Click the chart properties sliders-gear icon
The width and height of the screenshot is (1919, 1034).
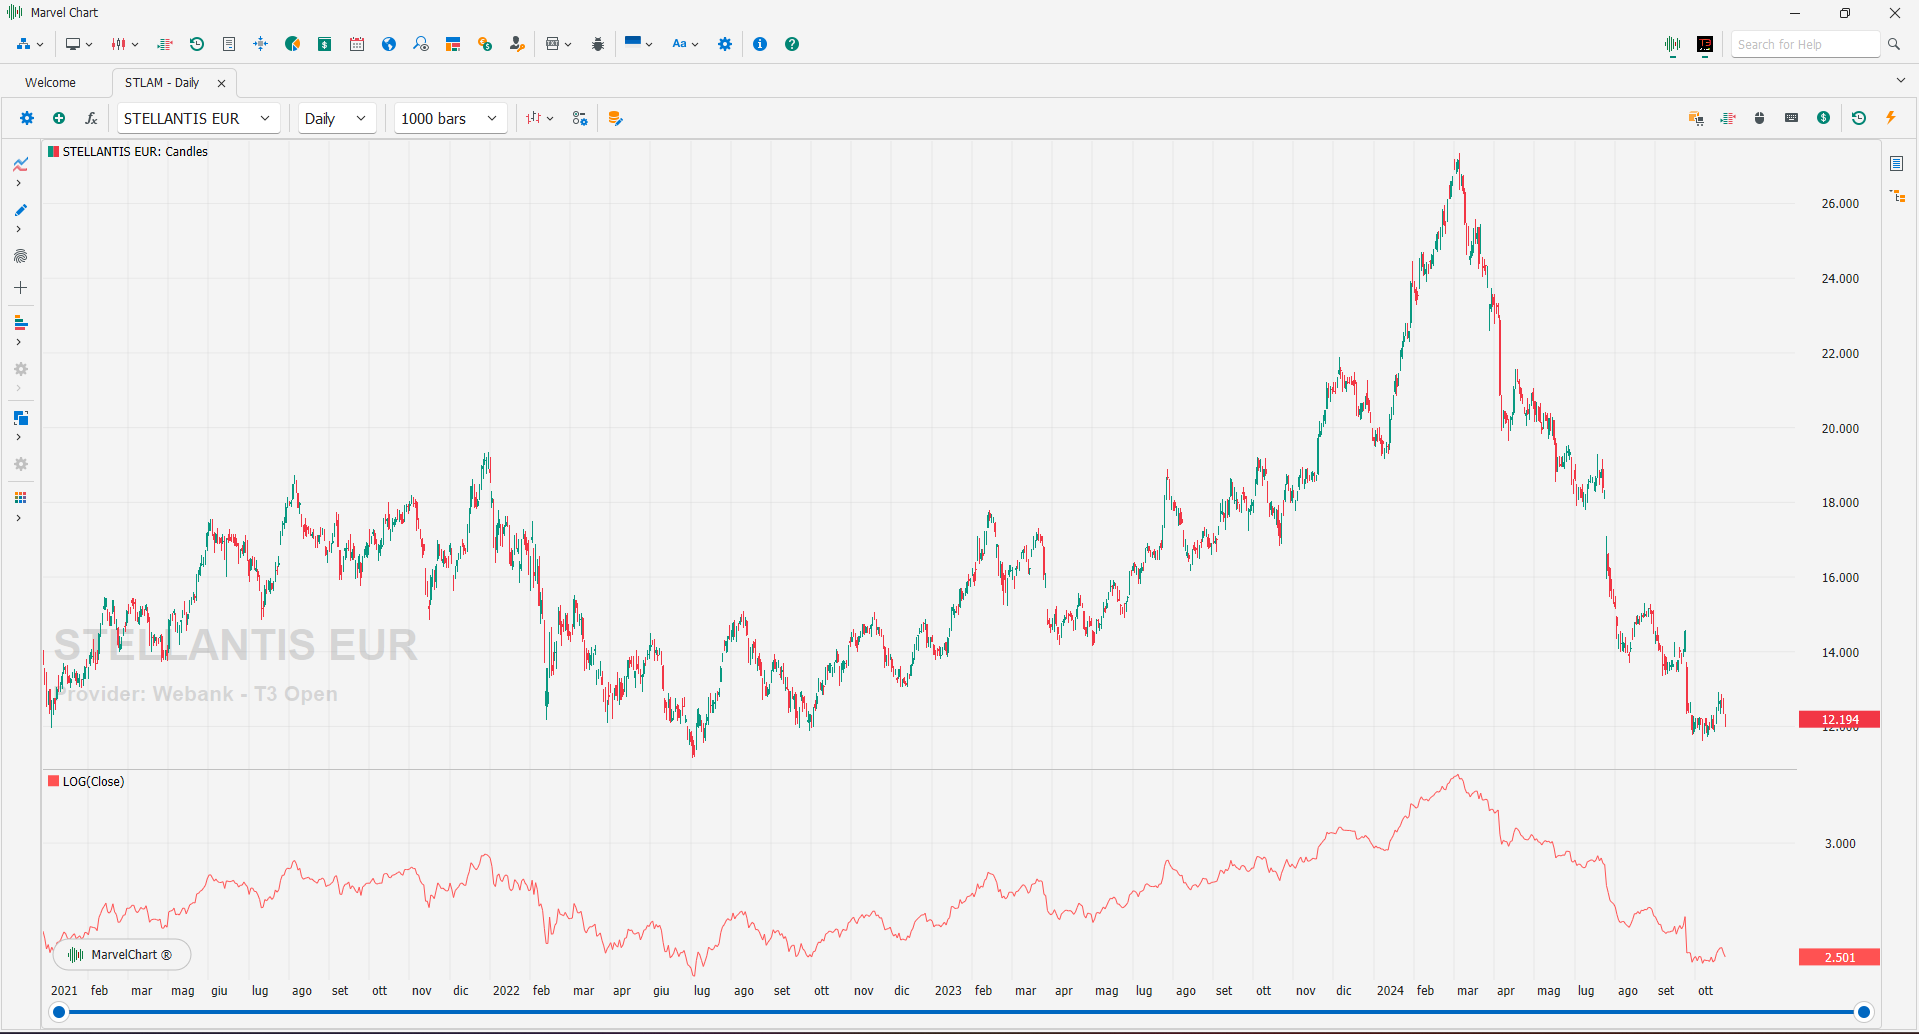[580, 118]
